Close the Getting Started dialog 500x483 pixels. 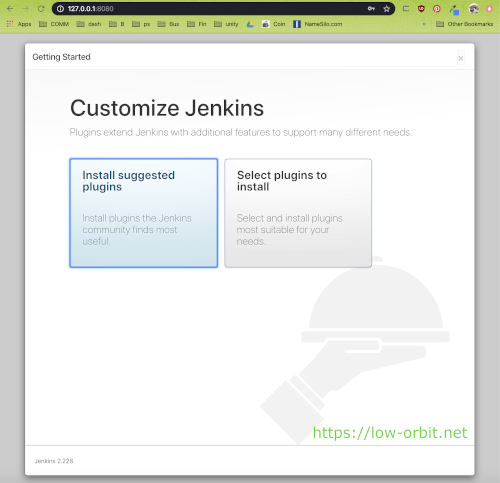[x=461, y=58]
